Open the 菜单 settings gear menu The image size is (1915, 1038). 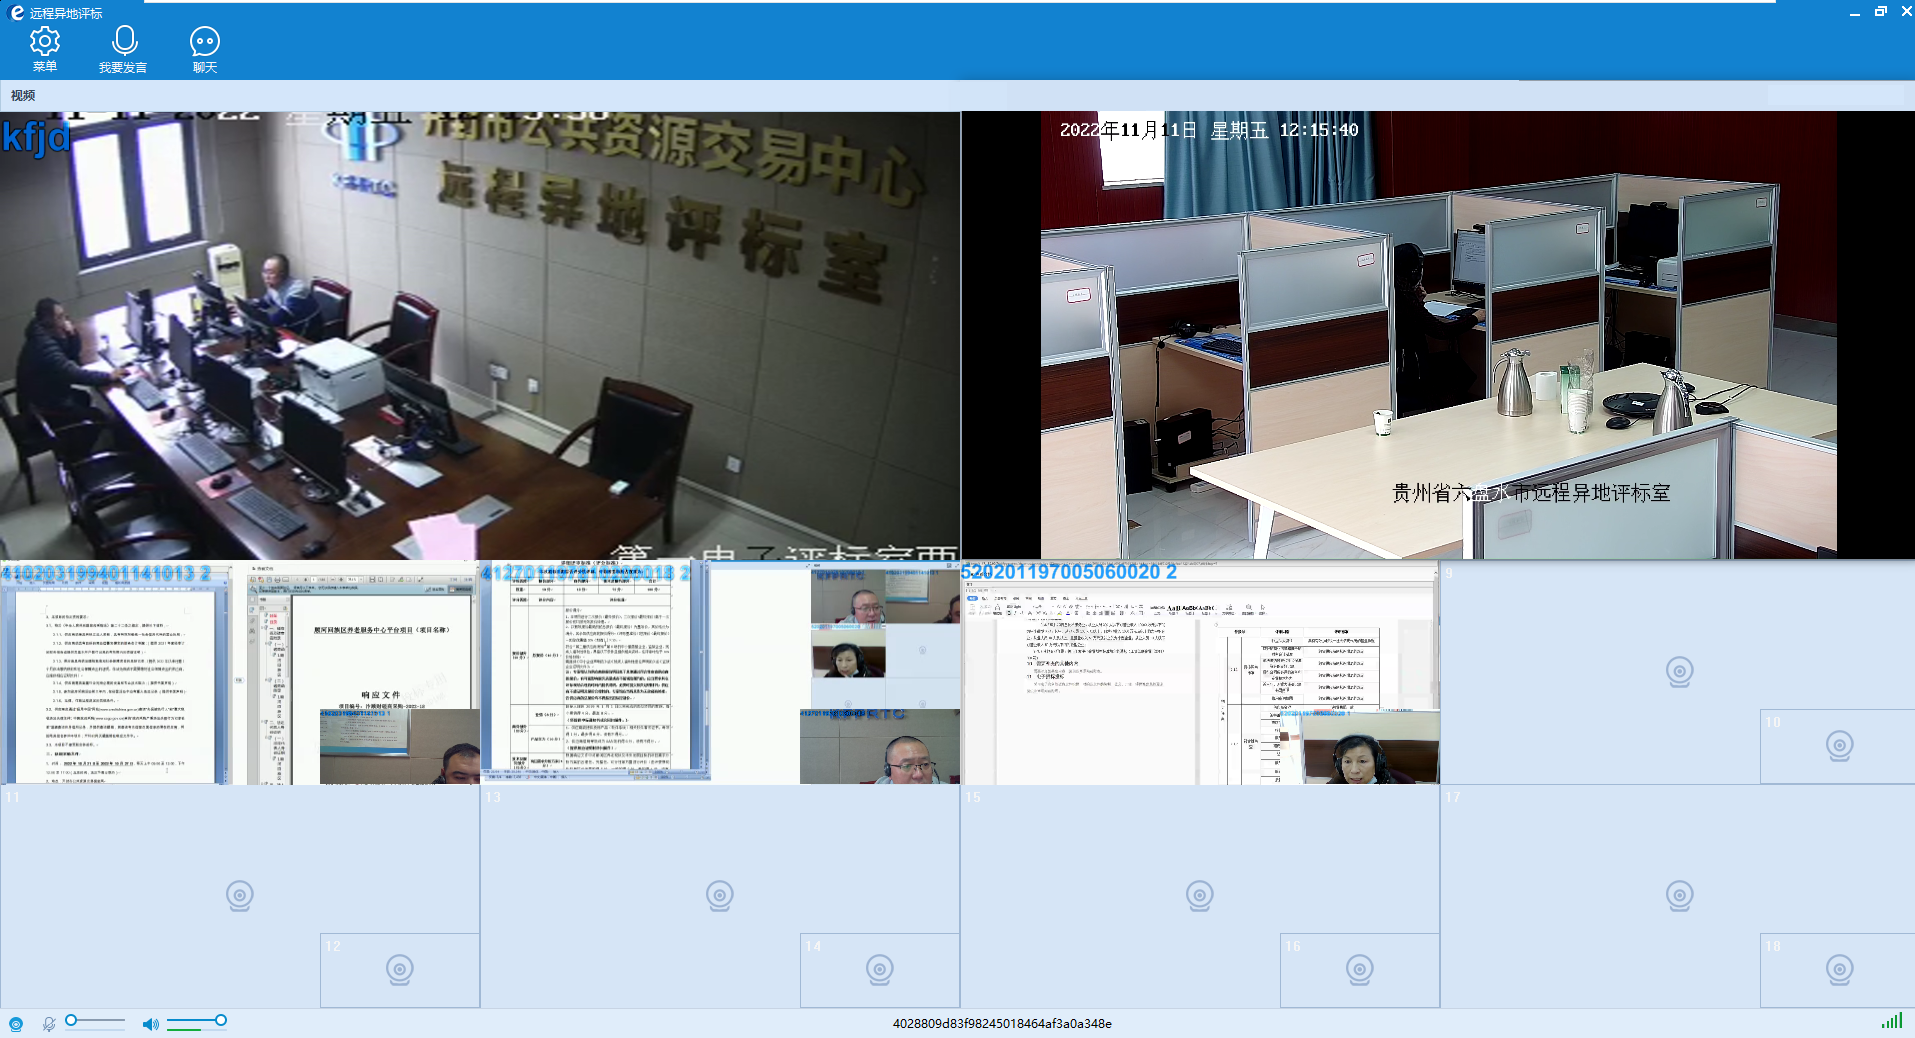(45, 49)
